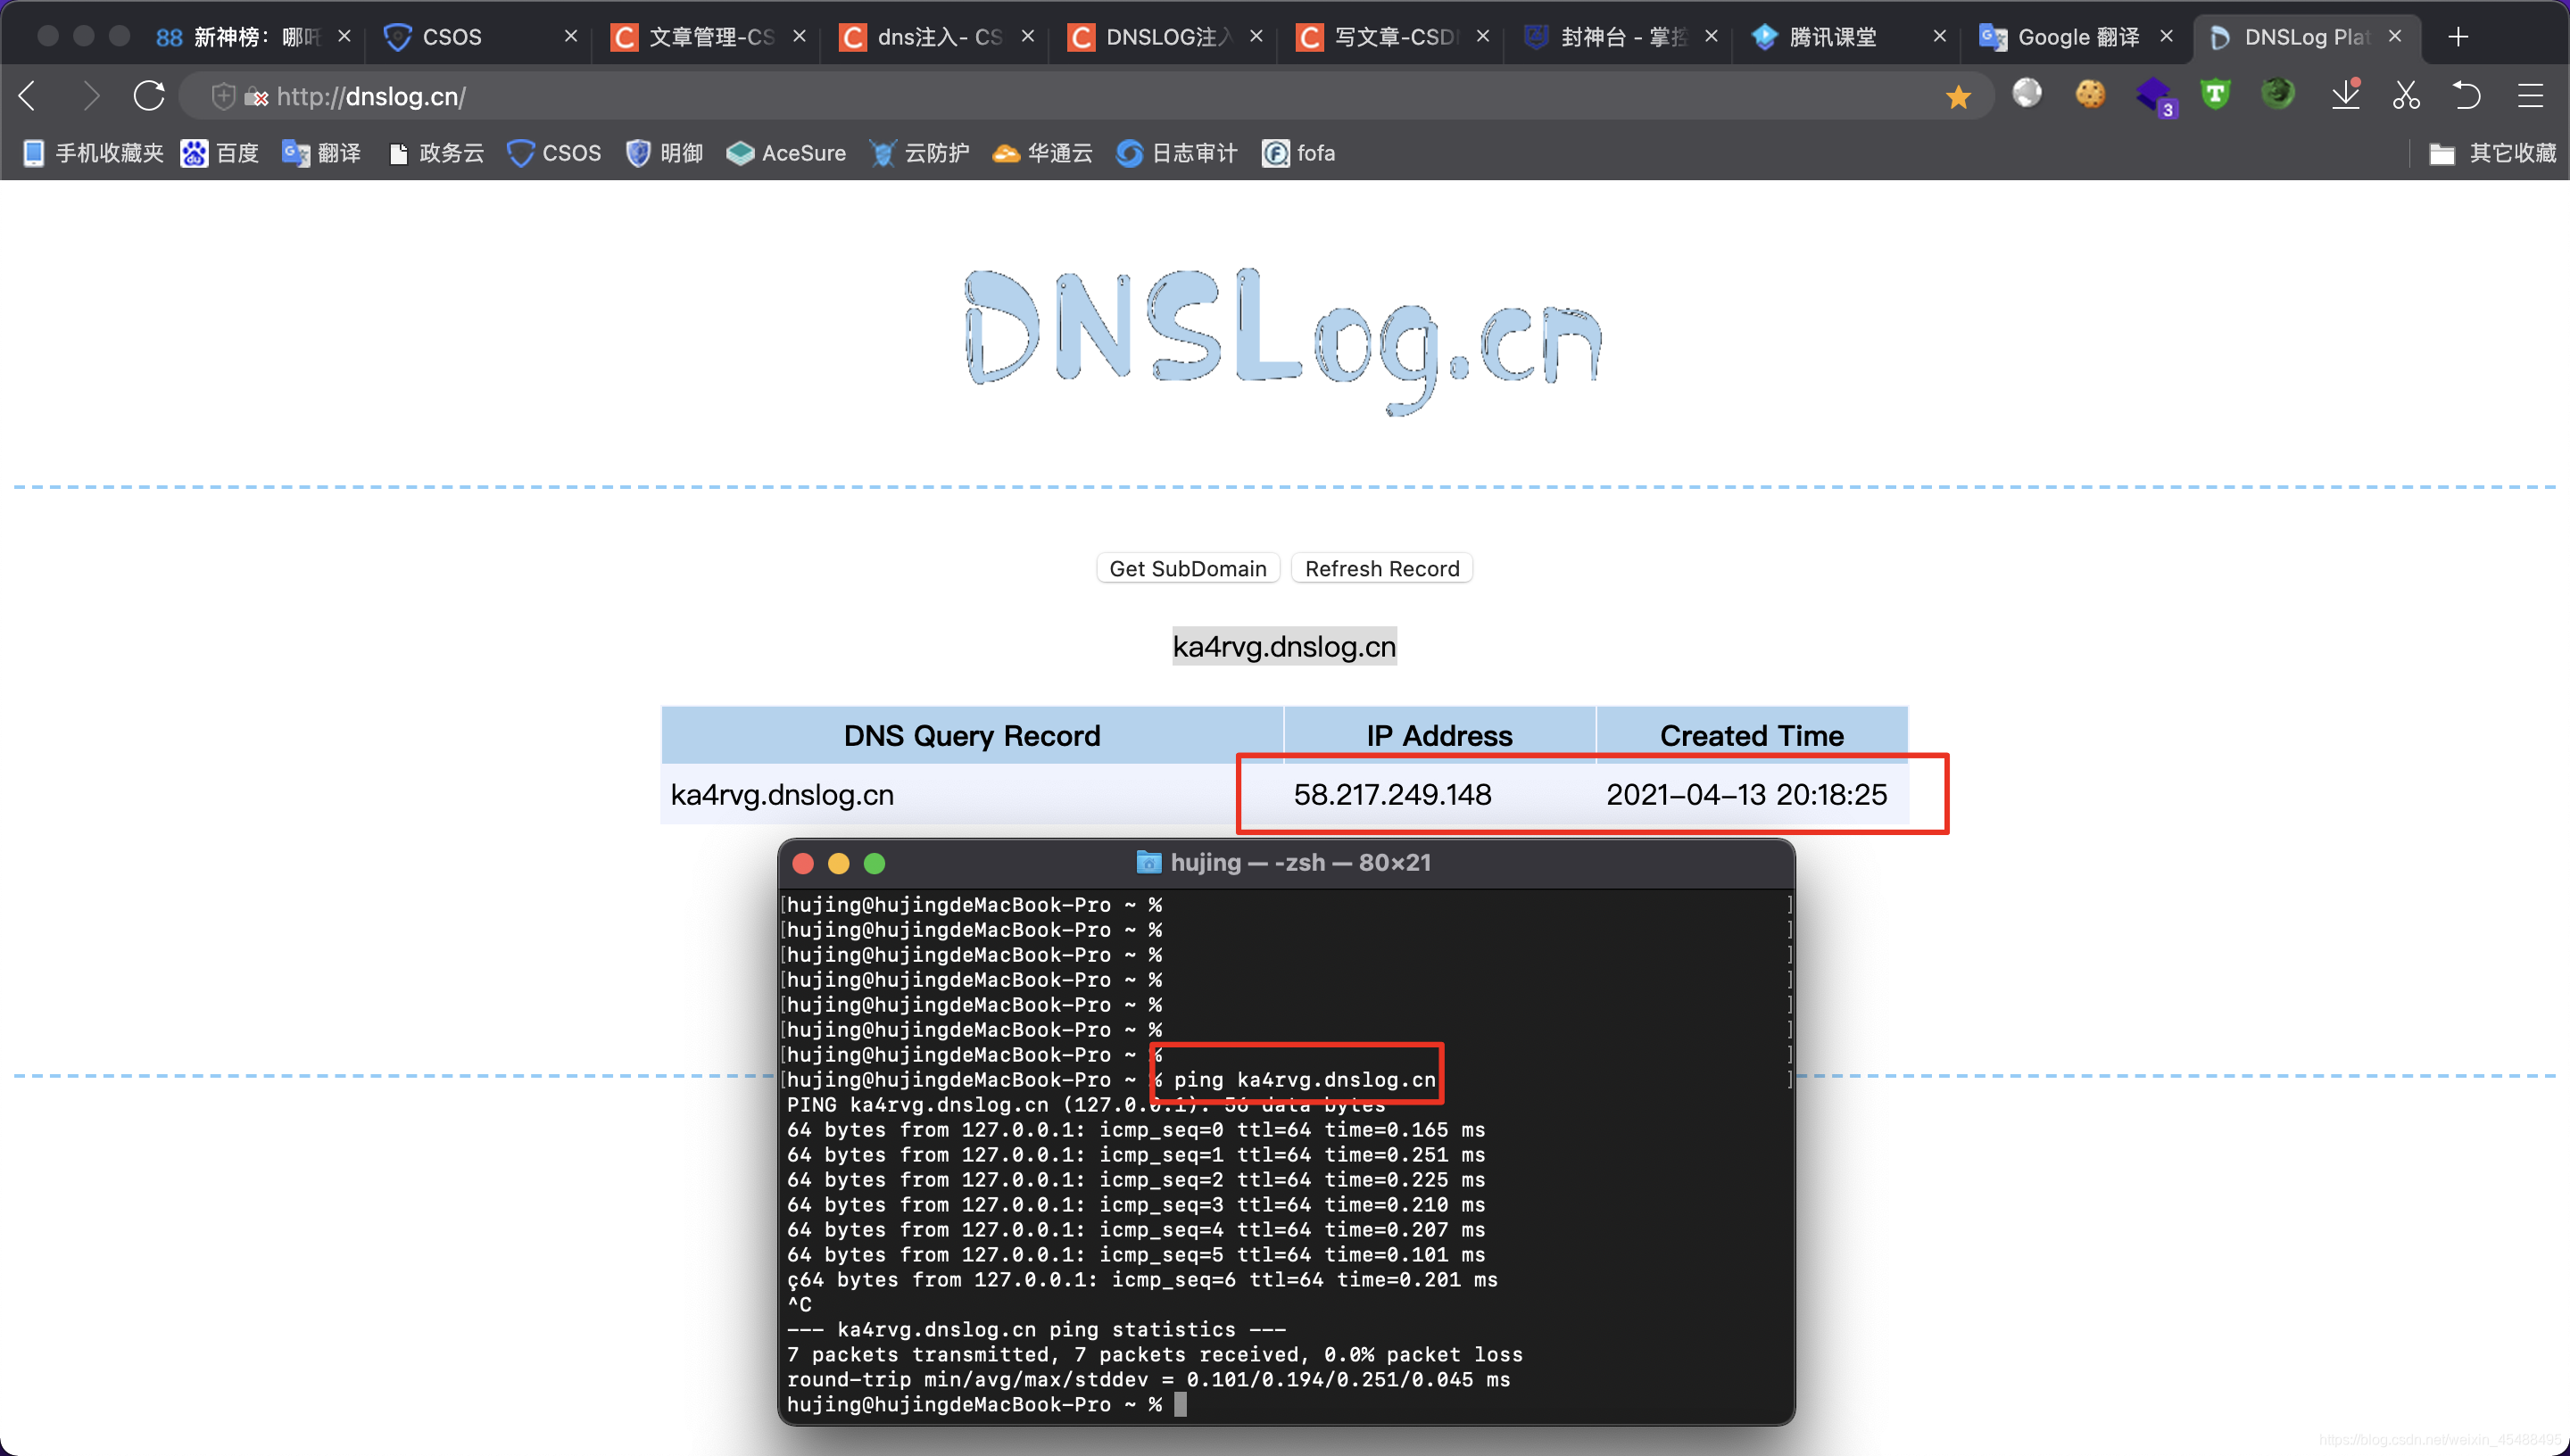2570x1456 pixels.
Task: Click the DNS Query Record column header
Action: [x=971, y=735]
